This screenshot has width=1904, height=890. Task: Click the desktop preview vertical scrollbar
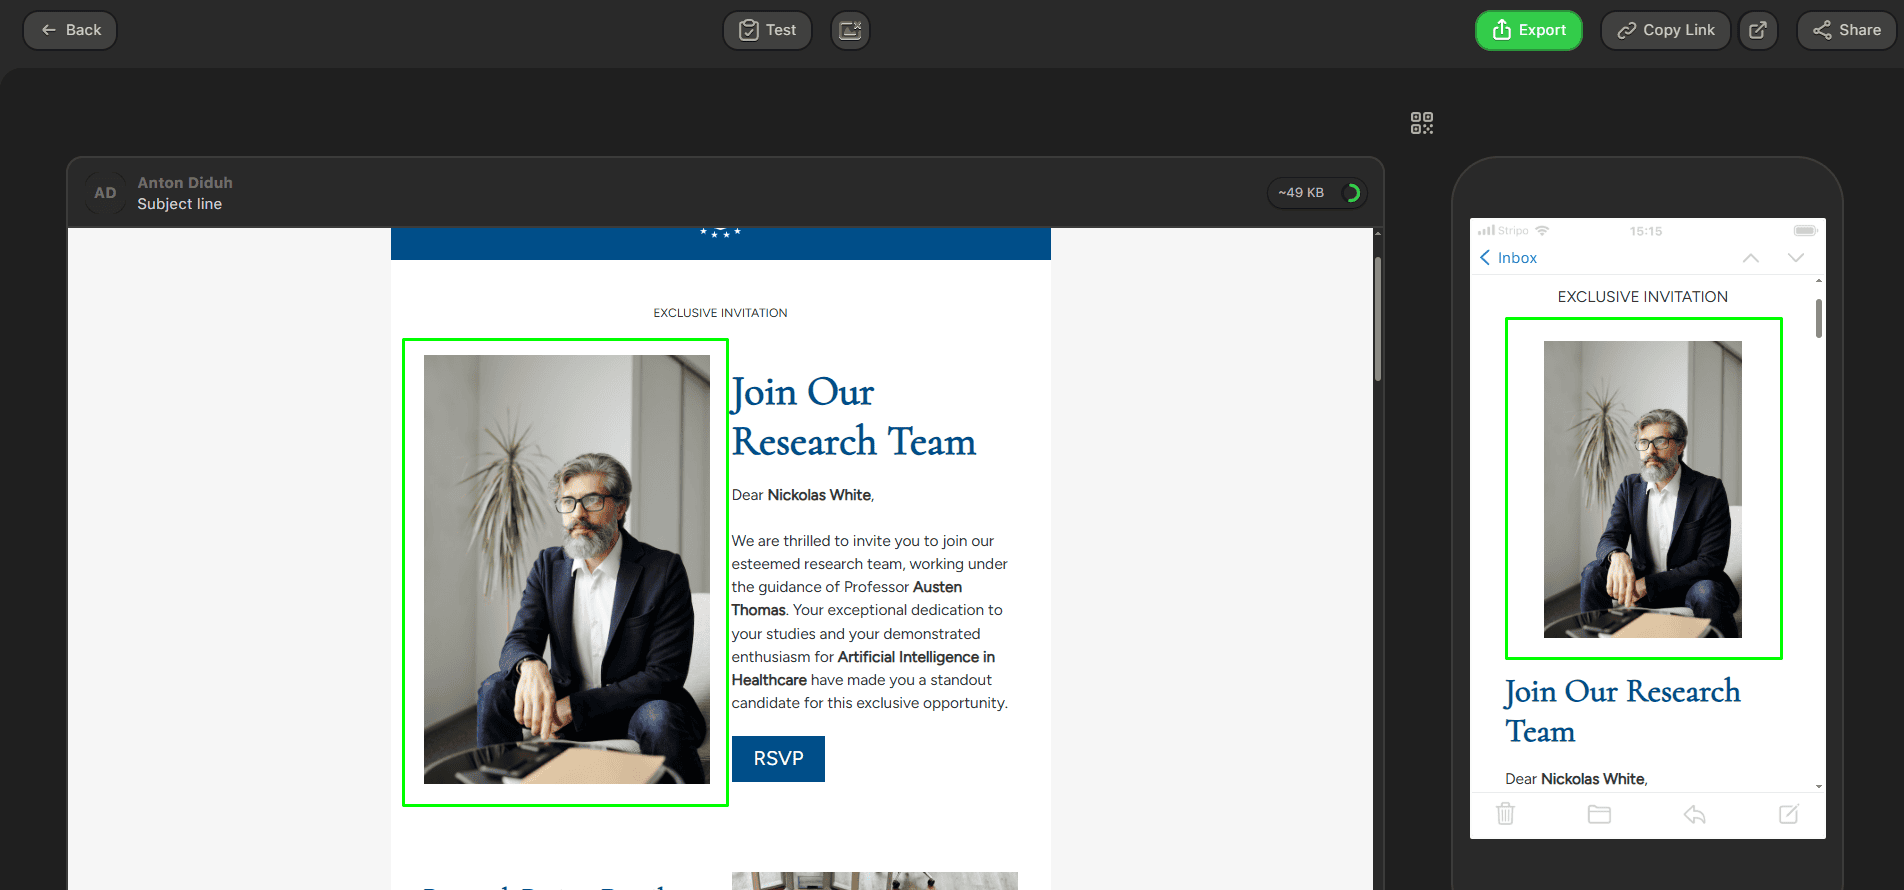point(1377,320)
